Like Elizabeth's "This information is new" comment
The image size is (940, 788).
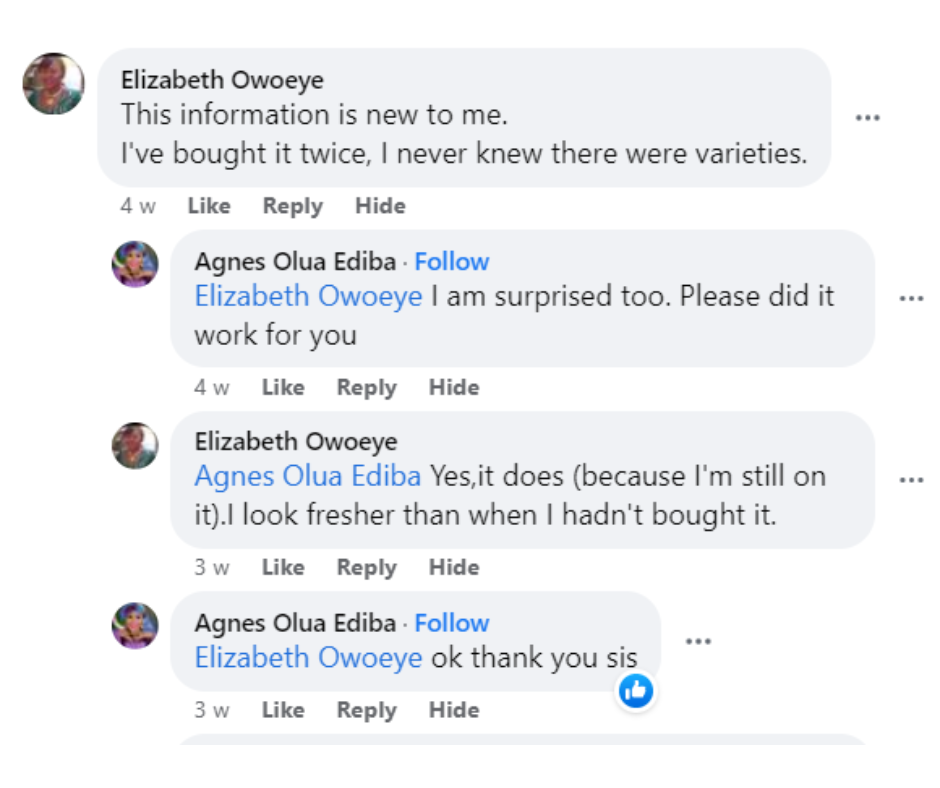[209, 206]
